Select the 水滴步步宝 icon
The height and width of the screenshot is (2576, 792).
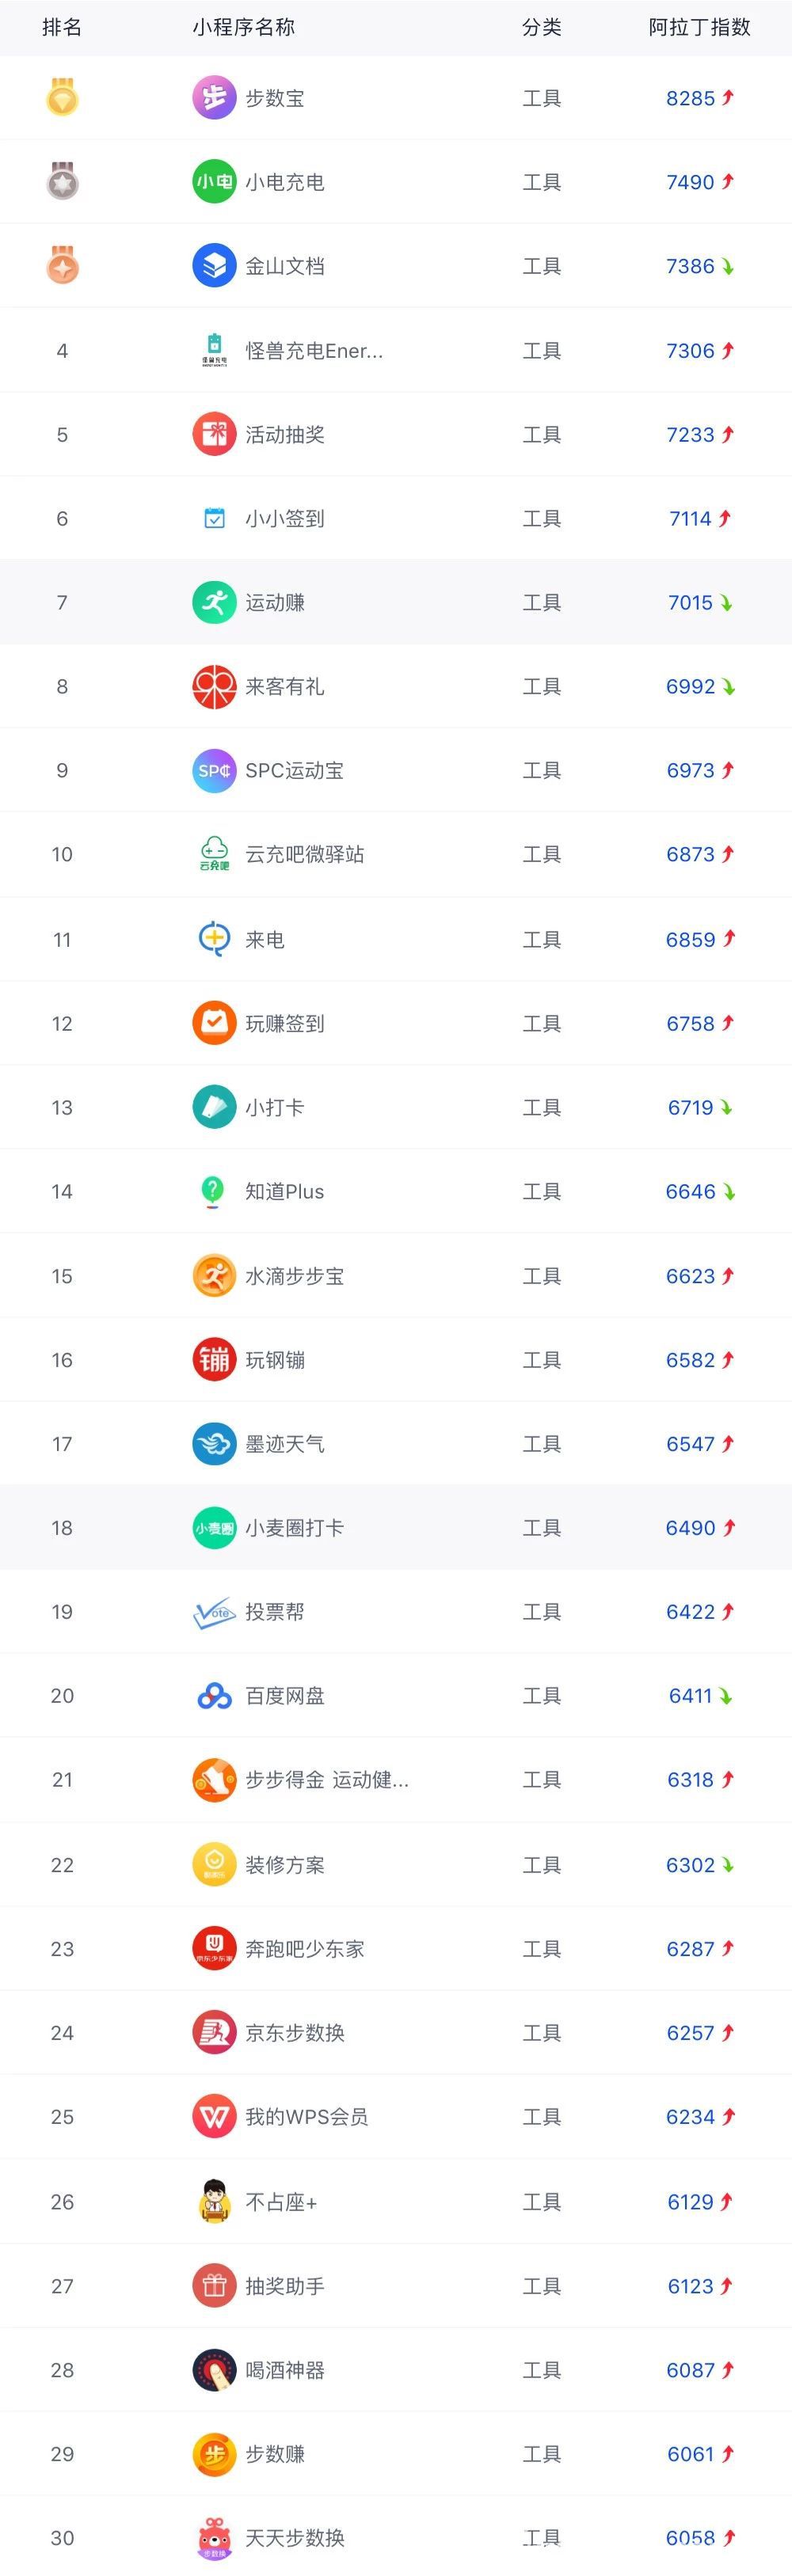(x=214, y=1276)
